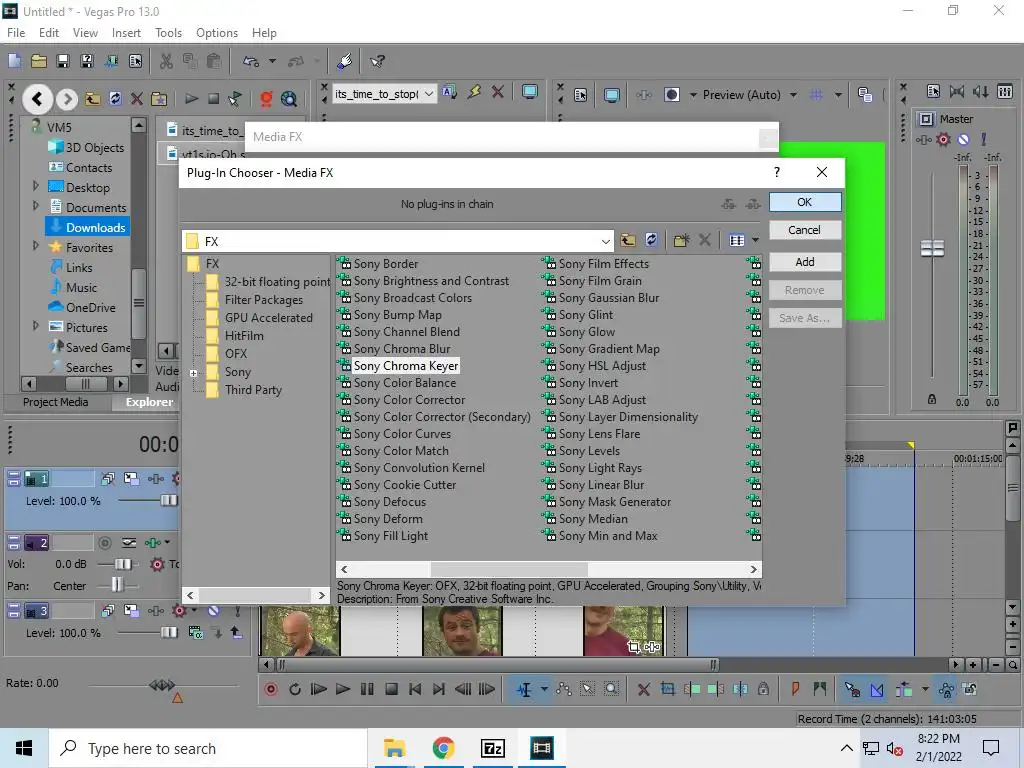Click the Pause button in transport bar
The image size is (1024, 768).
pyautogui.click(x=367, y=689)
